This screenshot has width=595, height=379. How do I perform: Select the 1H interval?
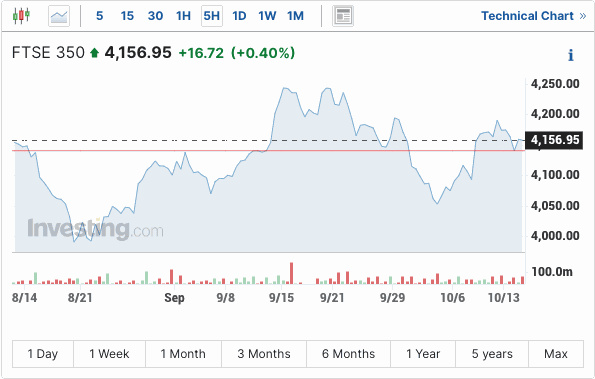[x=183, y=16]
